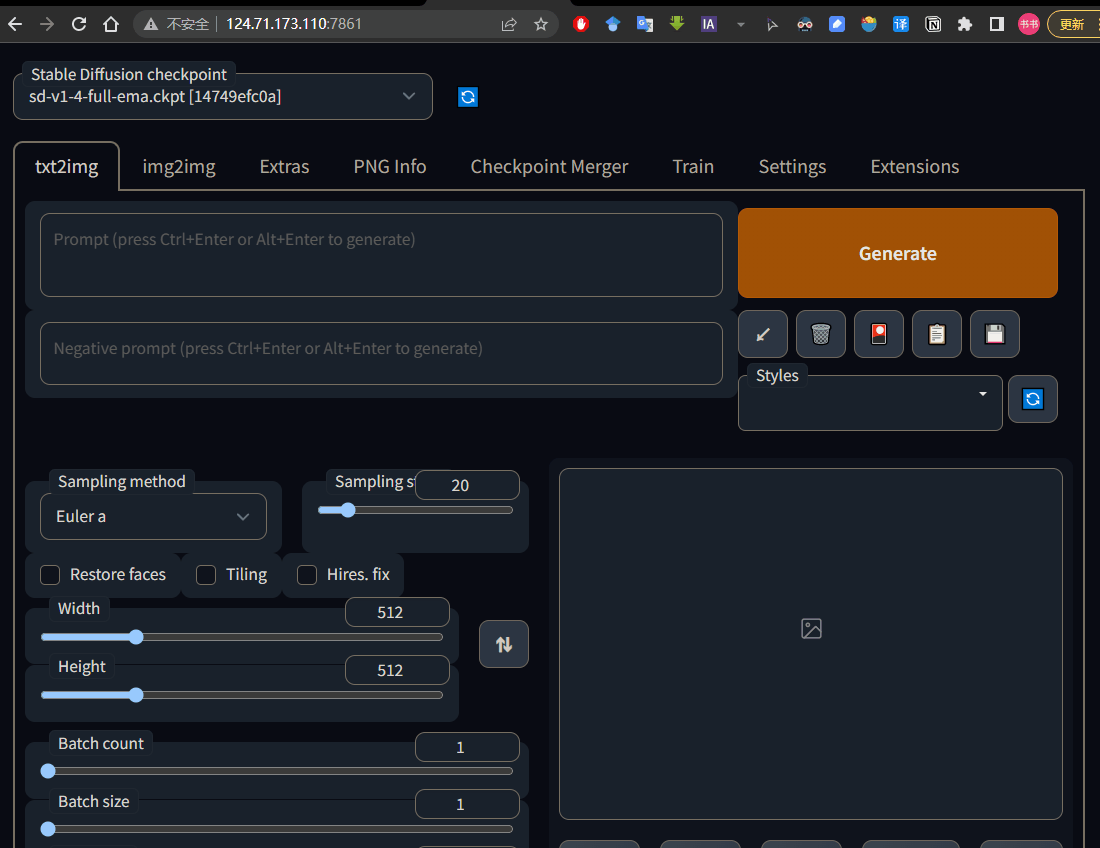Click the clipboard apply styles icon
Screen dimensions: 1100x848
[937, 334]
